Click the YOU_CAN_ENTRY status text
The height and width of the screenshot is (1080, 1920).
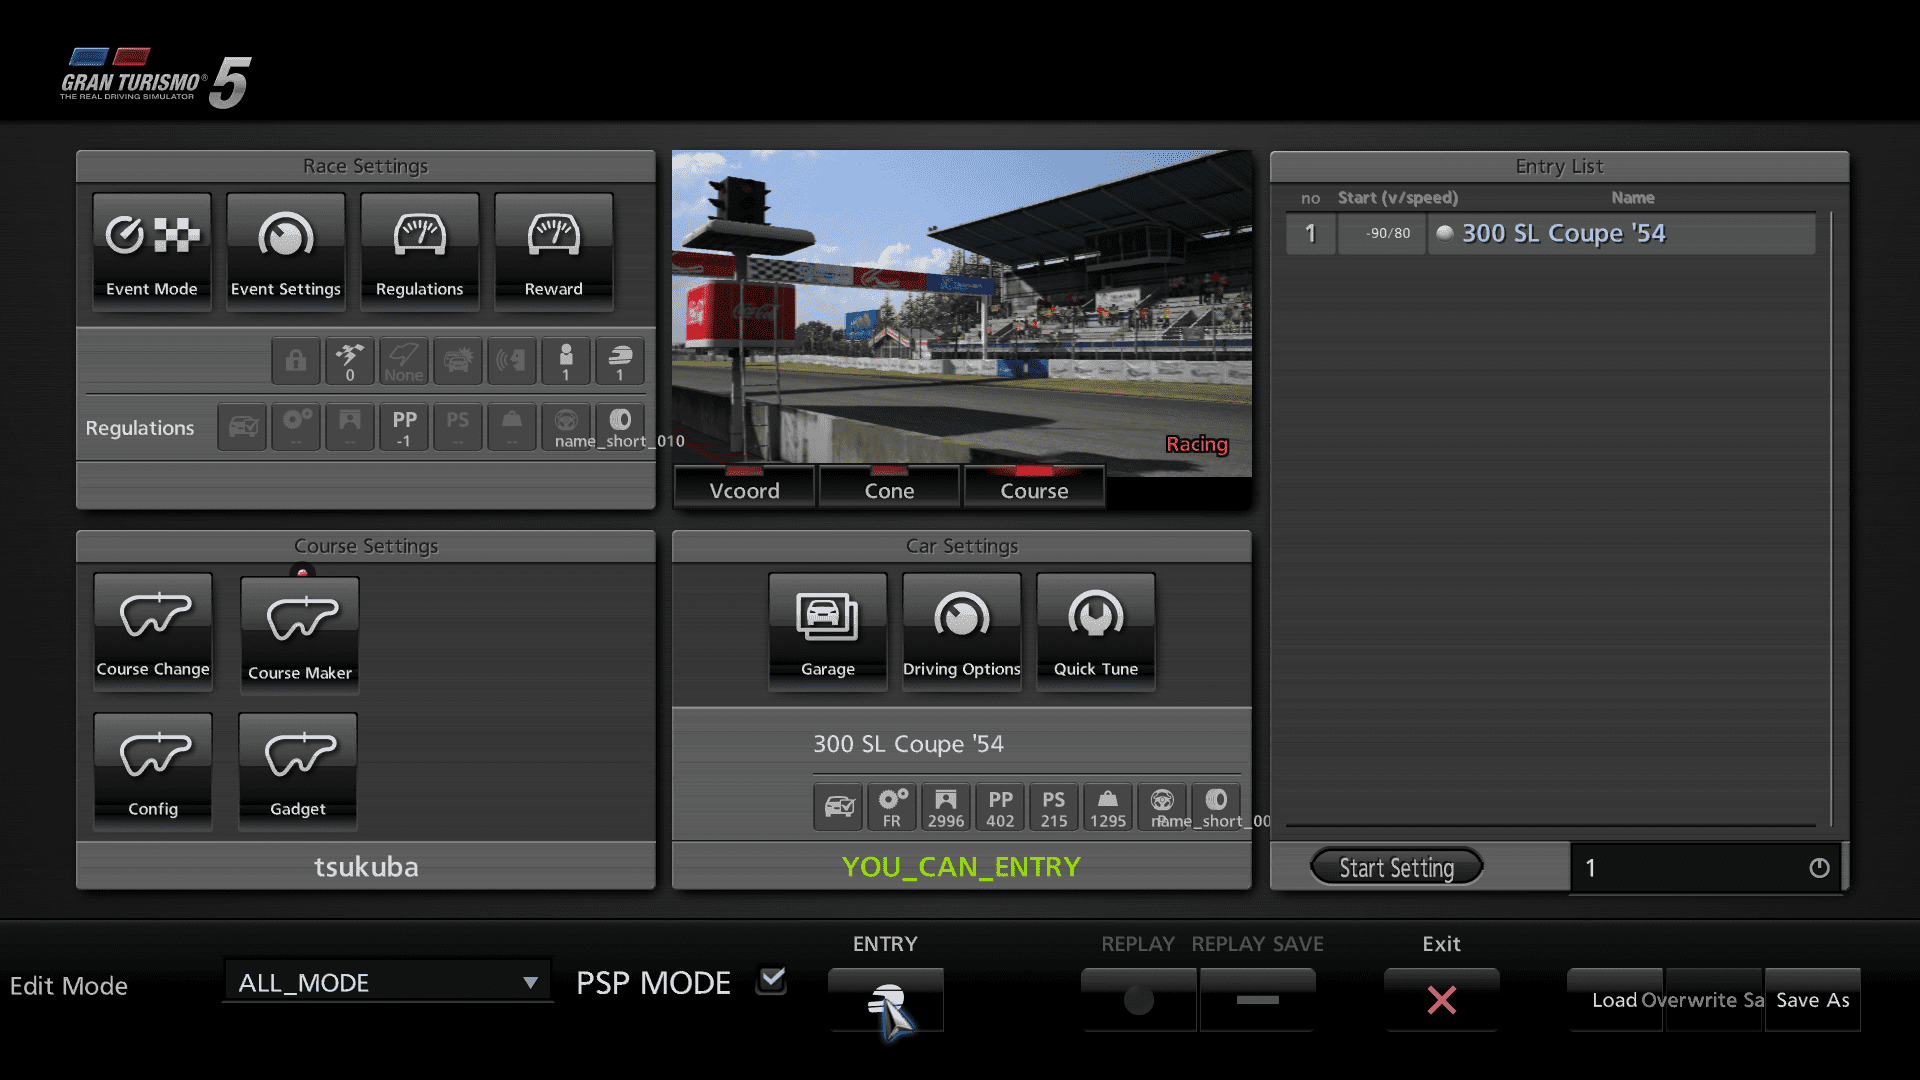coord(961,866)
